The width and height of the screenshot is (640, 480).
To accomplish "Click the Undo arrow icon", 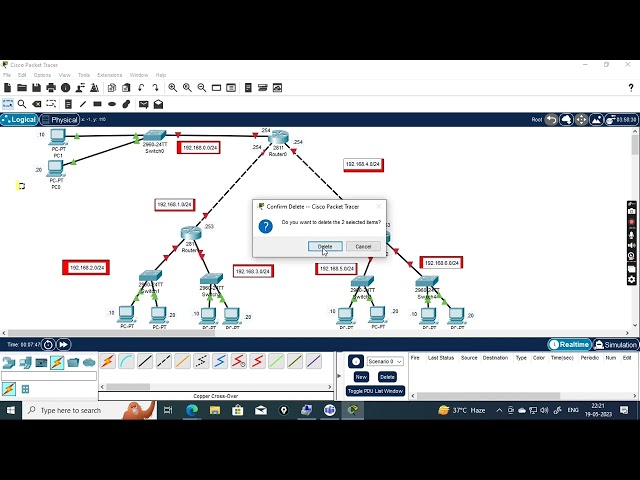I will (x=141, y=88).
